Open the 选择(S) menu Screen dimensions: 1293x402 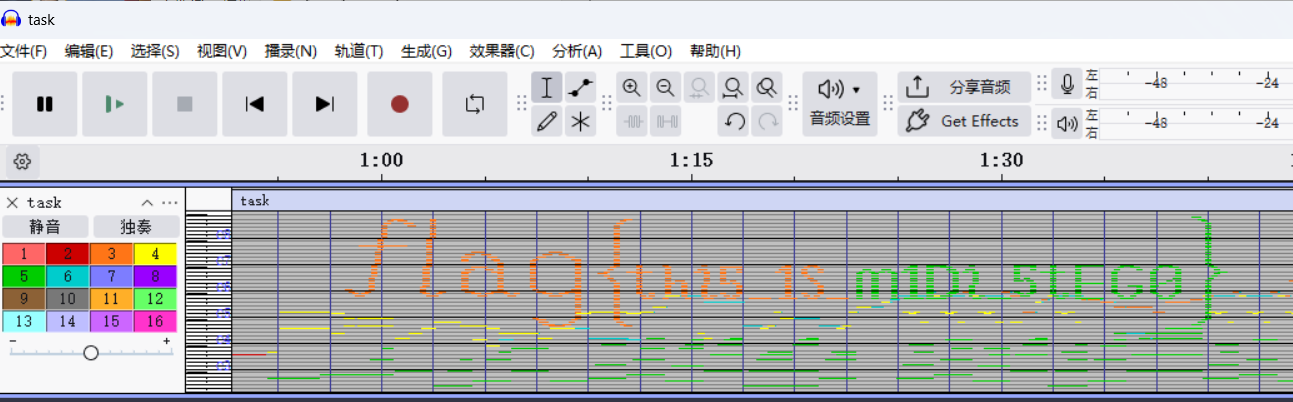click(x=155, y=51)
